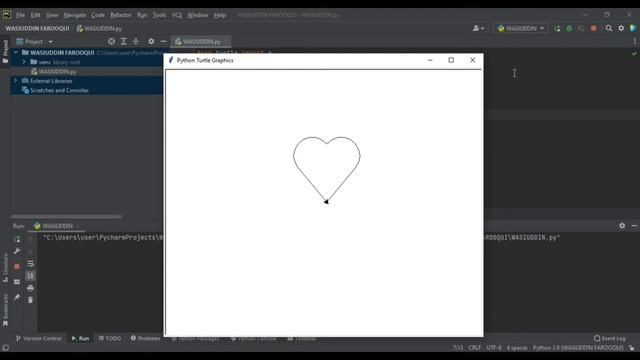The width and height of the screenshot is (640, 360).
Task: Open the Code menu
Action: pyautogui.click(x=98, y=15)
